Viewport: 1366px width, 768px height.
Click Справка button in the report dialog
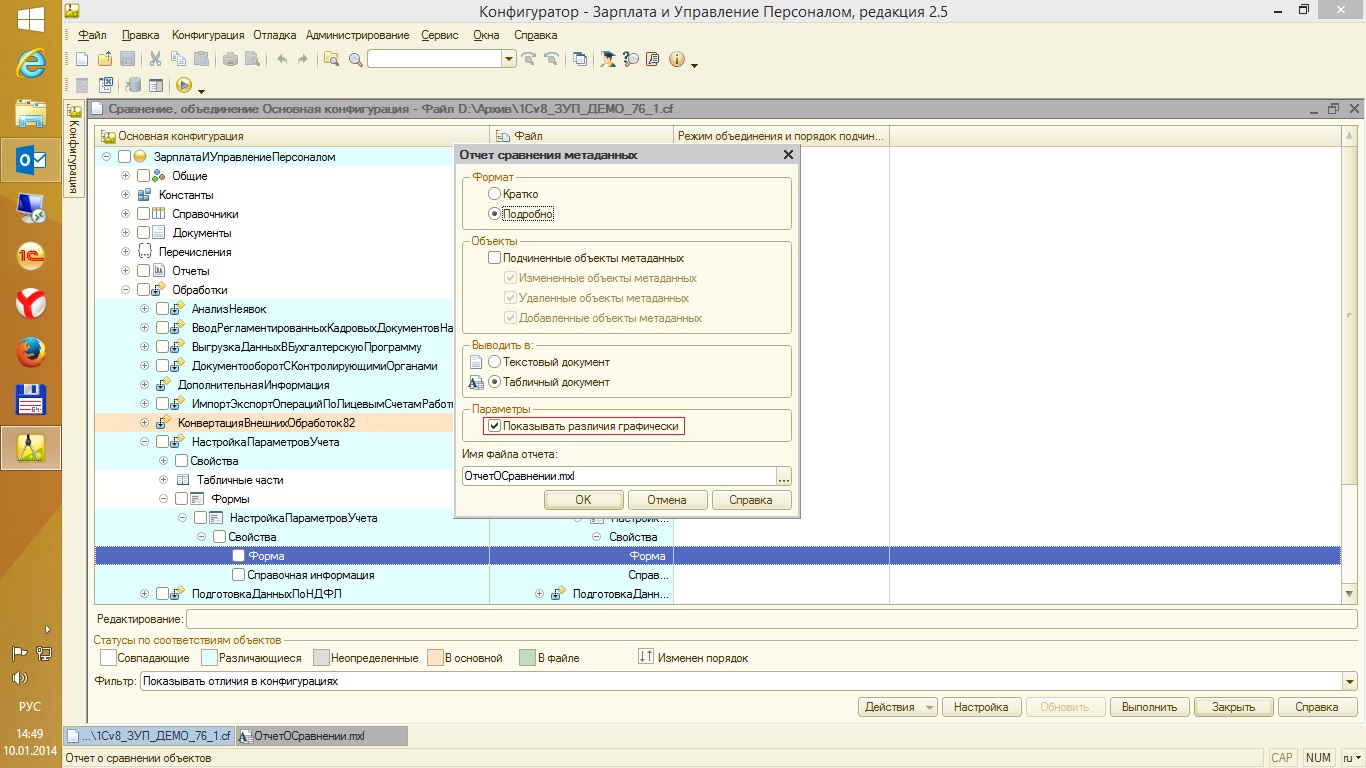point(751,500)
